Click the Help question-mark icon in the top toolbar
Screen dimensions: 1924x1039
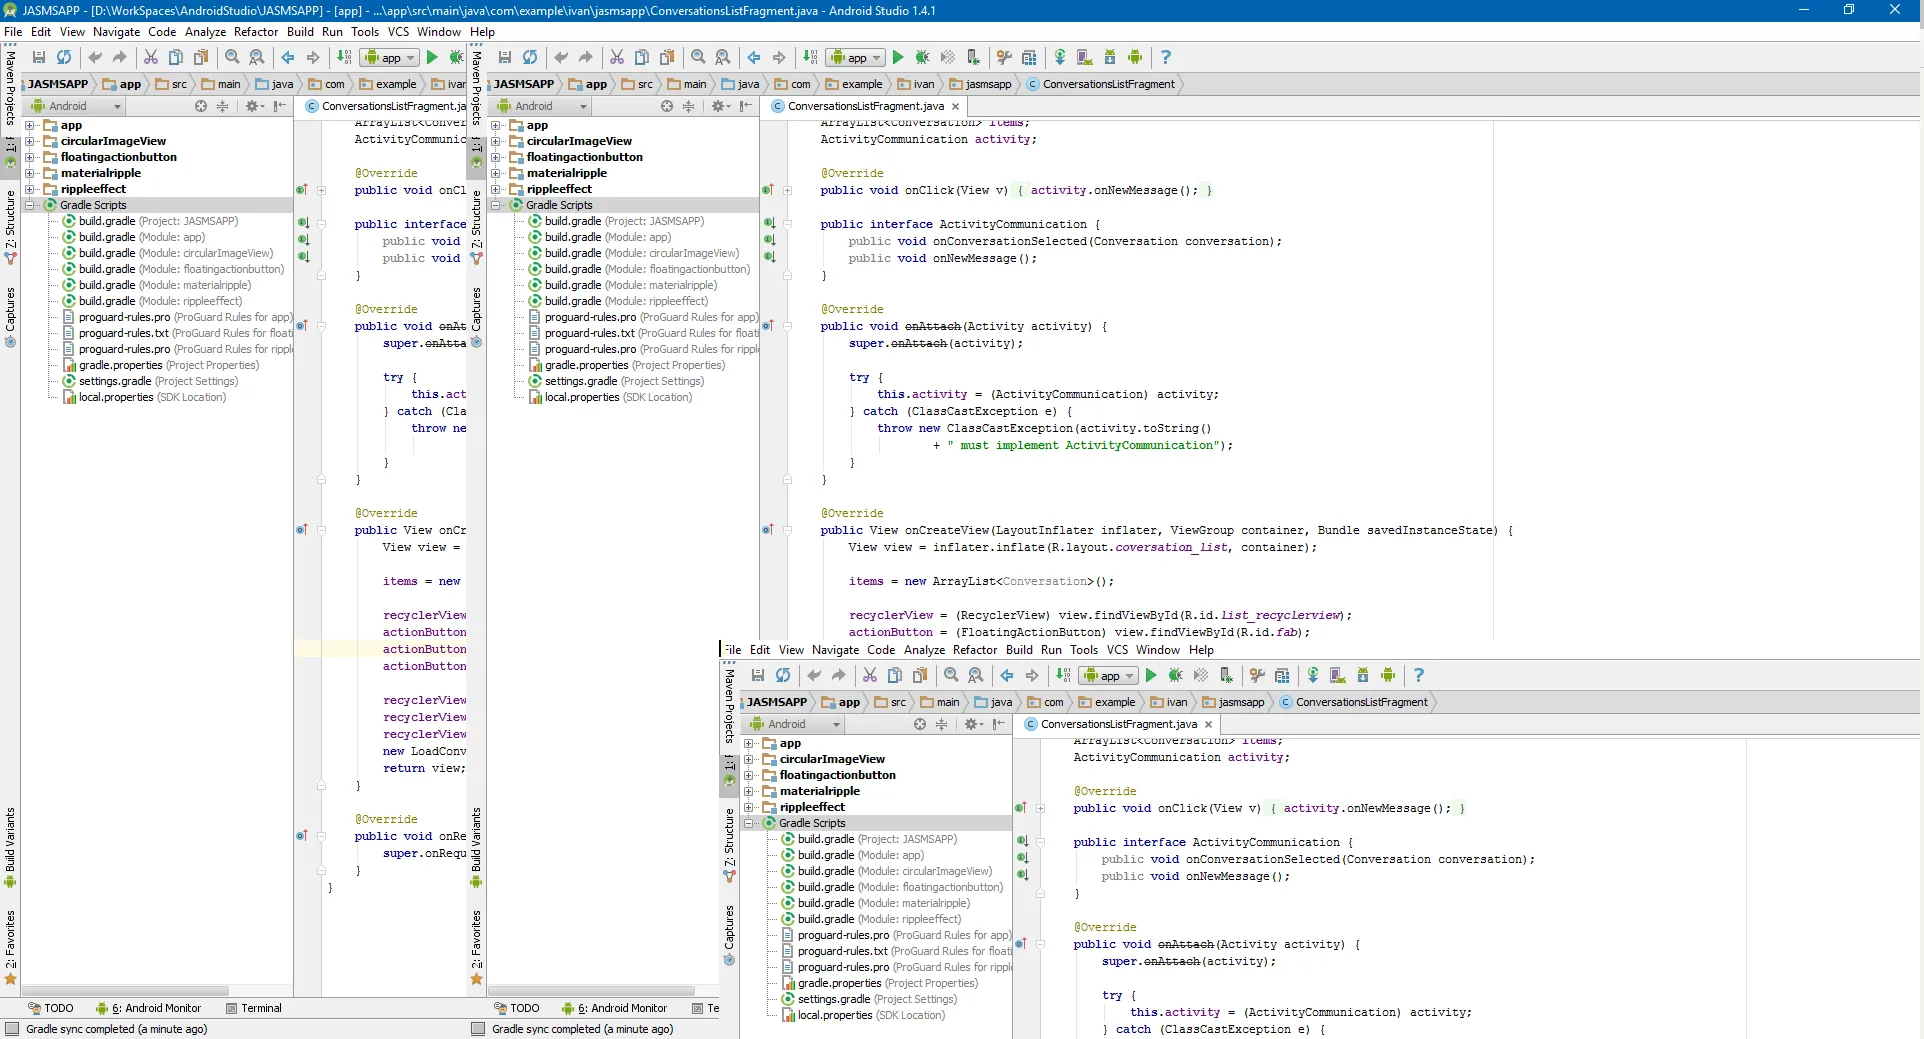pyautogui.click(x=1165, y=58)
